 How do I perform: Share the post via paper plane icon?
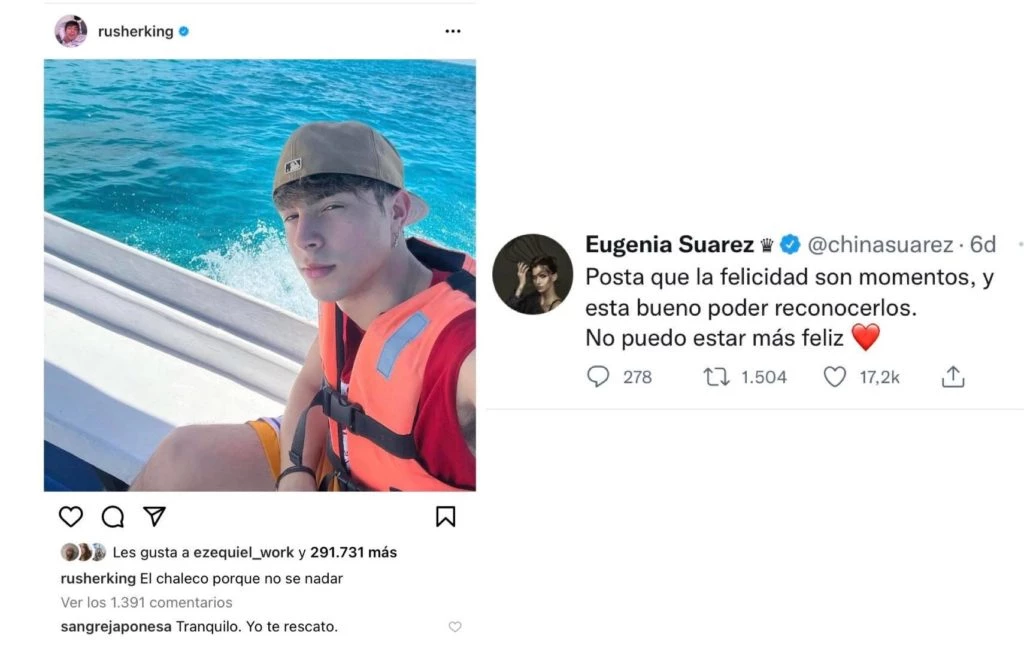click(154, 516)
